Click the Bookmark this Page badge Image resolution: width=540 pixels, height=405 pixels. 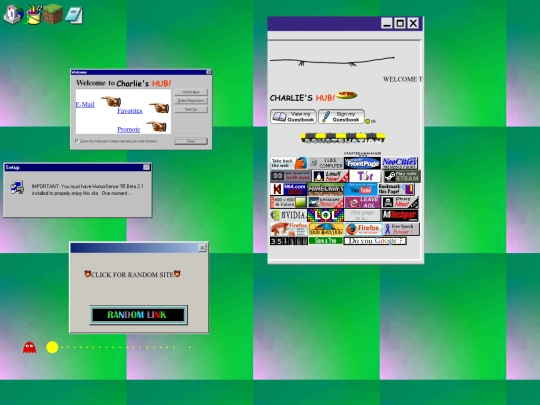click(x=396, y=189)
